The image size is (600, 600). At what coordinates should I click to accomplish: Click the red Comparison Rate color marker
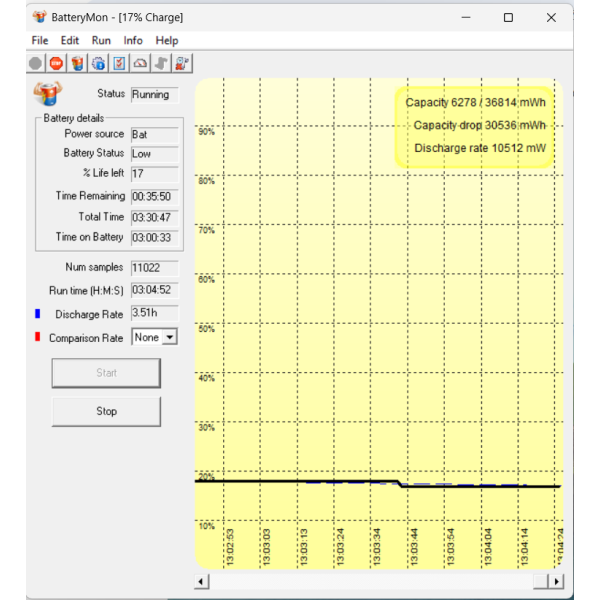(38, 337)
